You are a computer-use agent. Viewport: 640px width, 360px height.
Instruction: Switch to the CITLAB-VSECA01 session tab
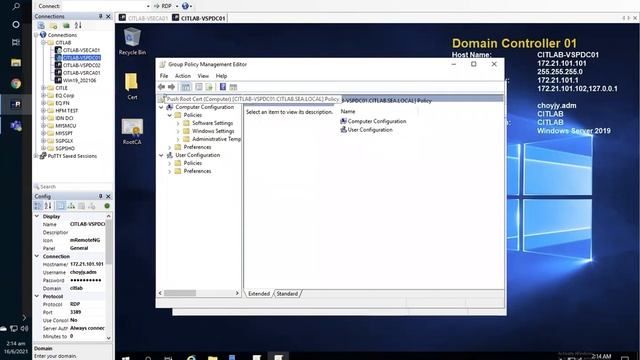click(x=143, y=18)
